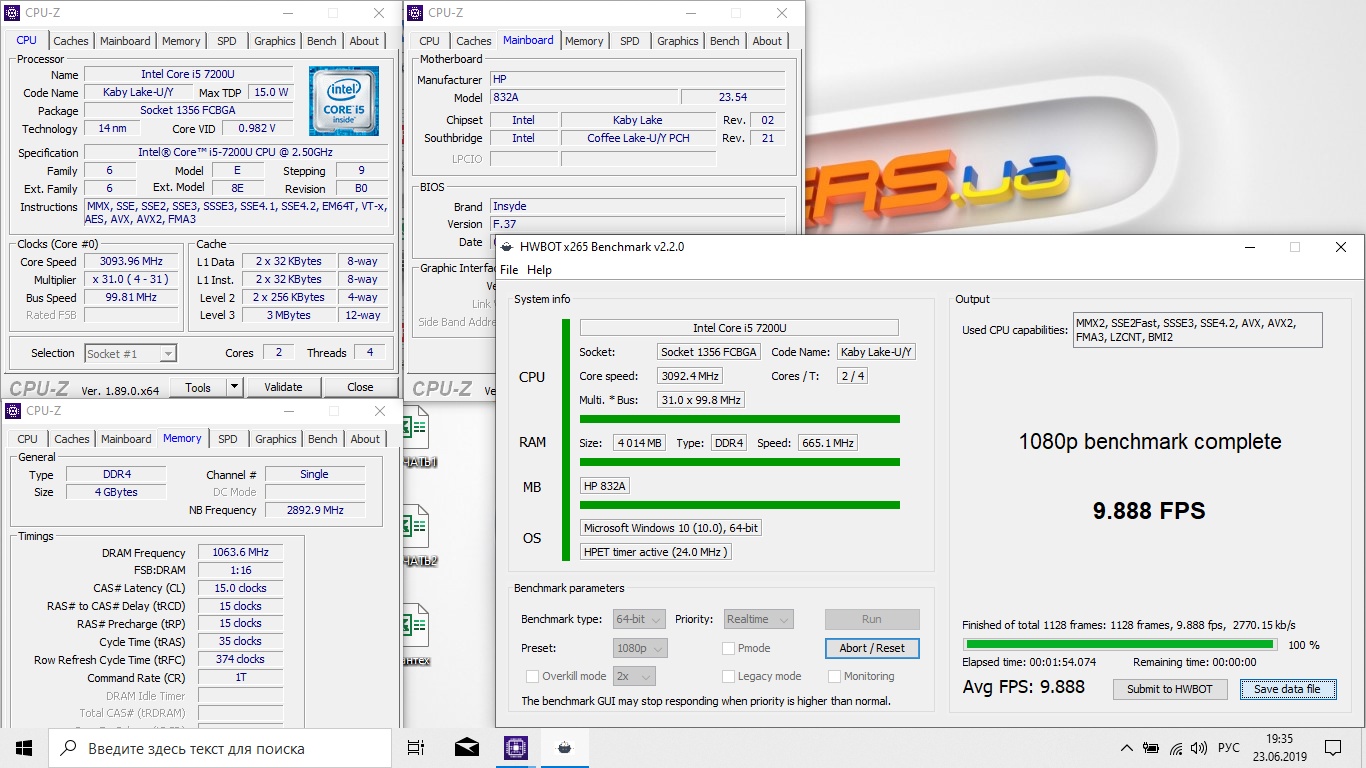Image resolution: width=1366 pixels, height=768 pixels.
Task: Open SPD tab in mainboard CPU-Z window
Action: pos(629,41)
